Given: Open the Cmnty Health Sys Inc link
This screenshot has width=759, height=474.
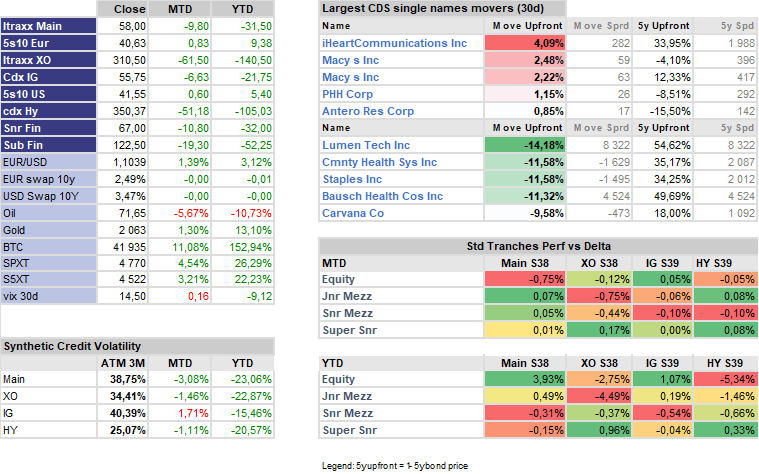Looking at the screenshot, I should pos(380,162).
